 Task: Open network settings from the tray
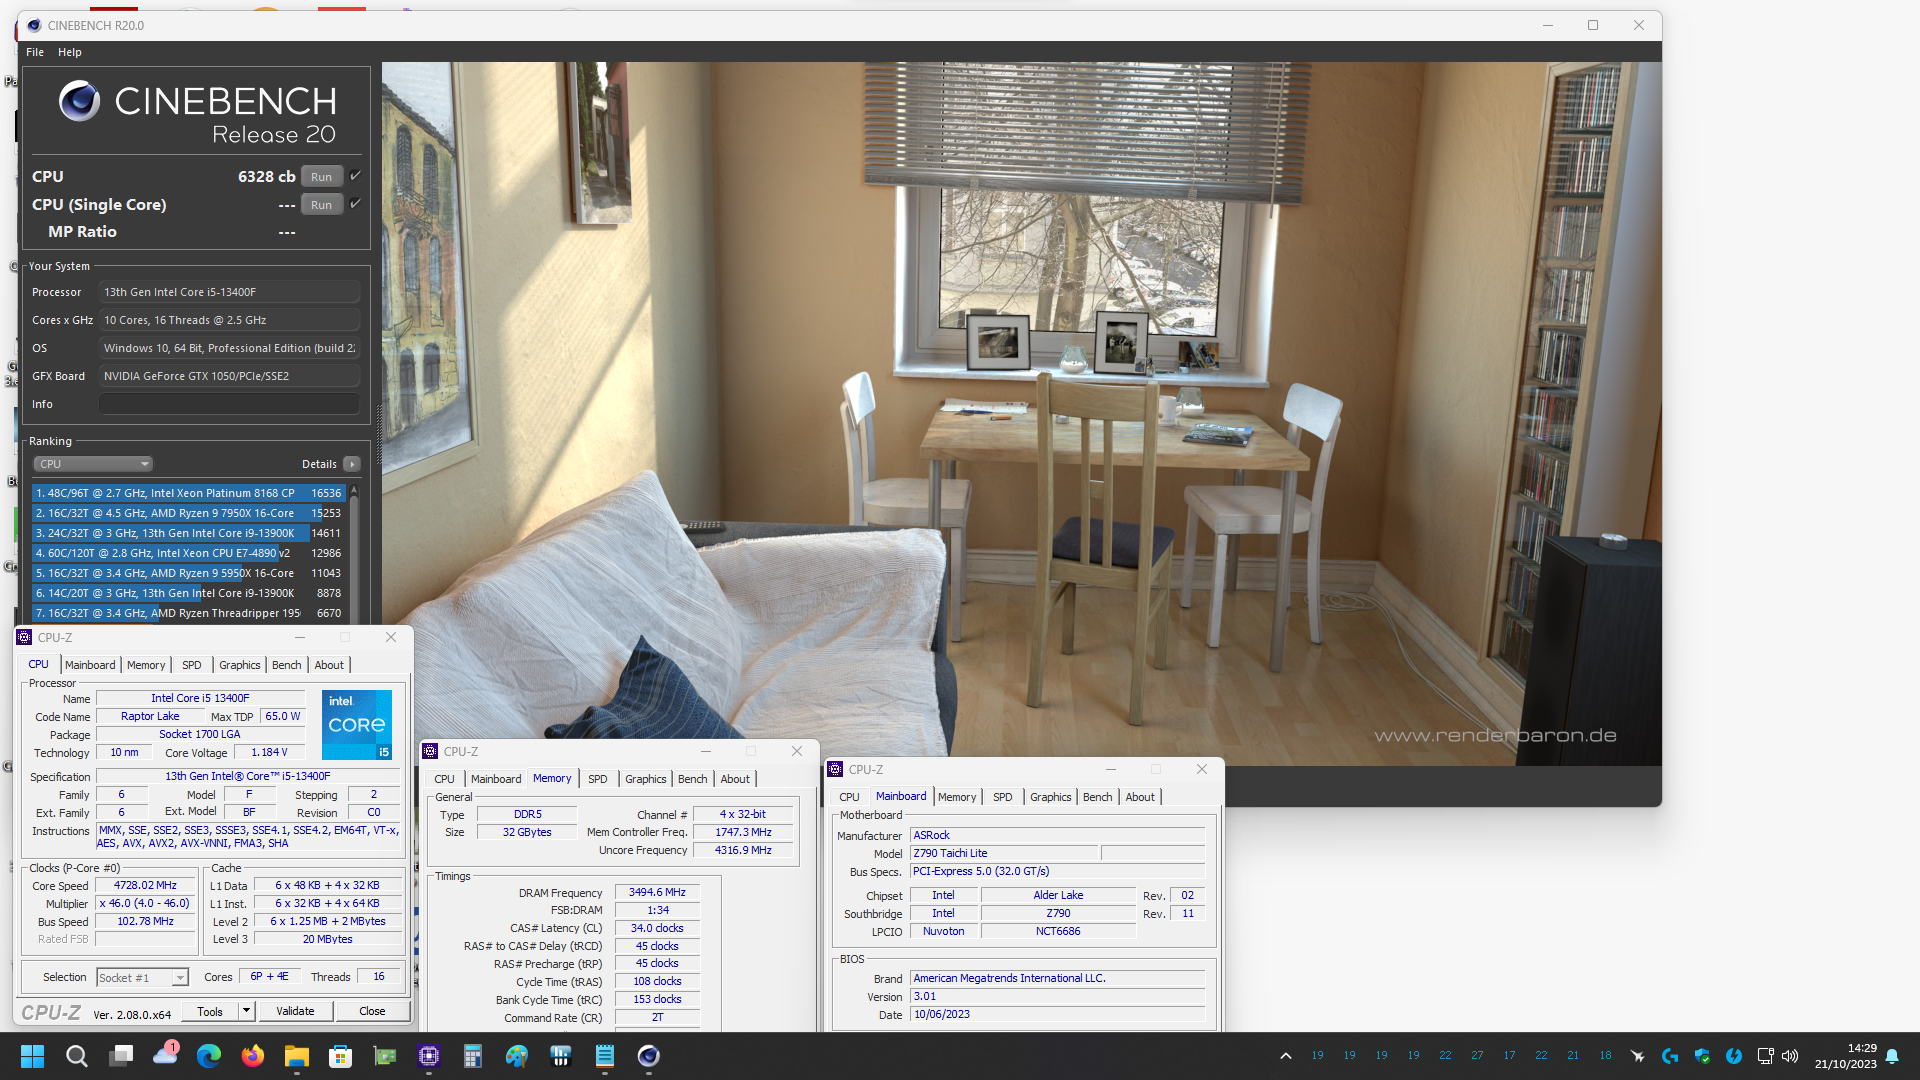pyautogui.click(x=1765, y=1056)
